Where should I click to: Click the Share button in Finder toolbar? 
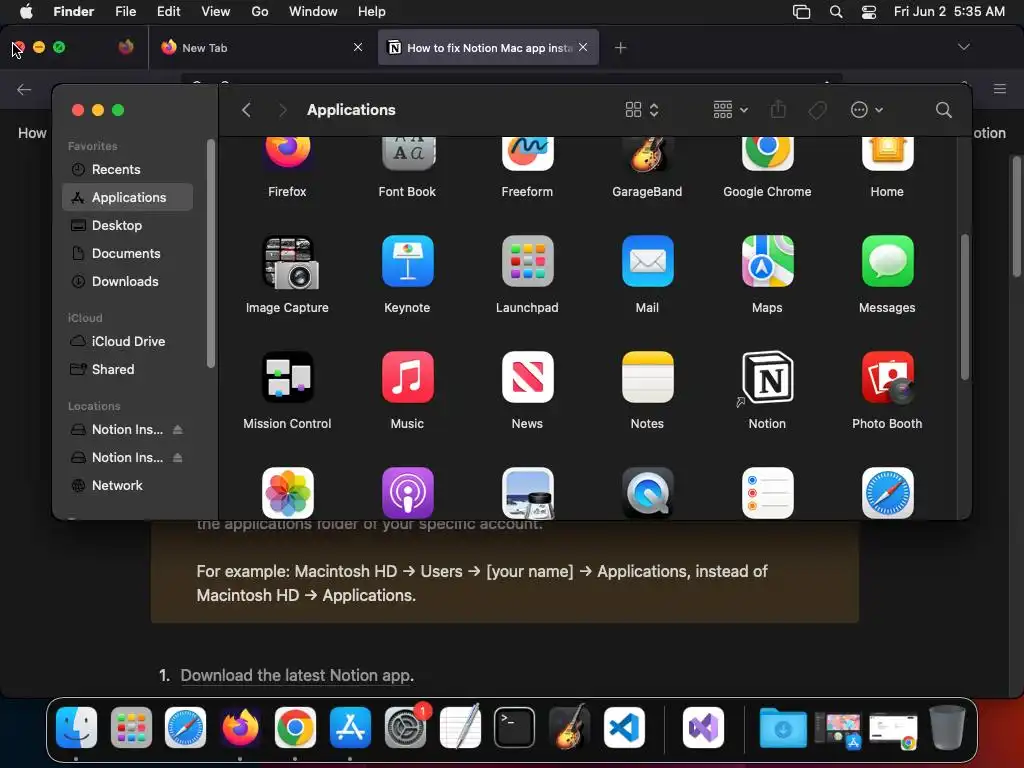(x=778, y=109)
